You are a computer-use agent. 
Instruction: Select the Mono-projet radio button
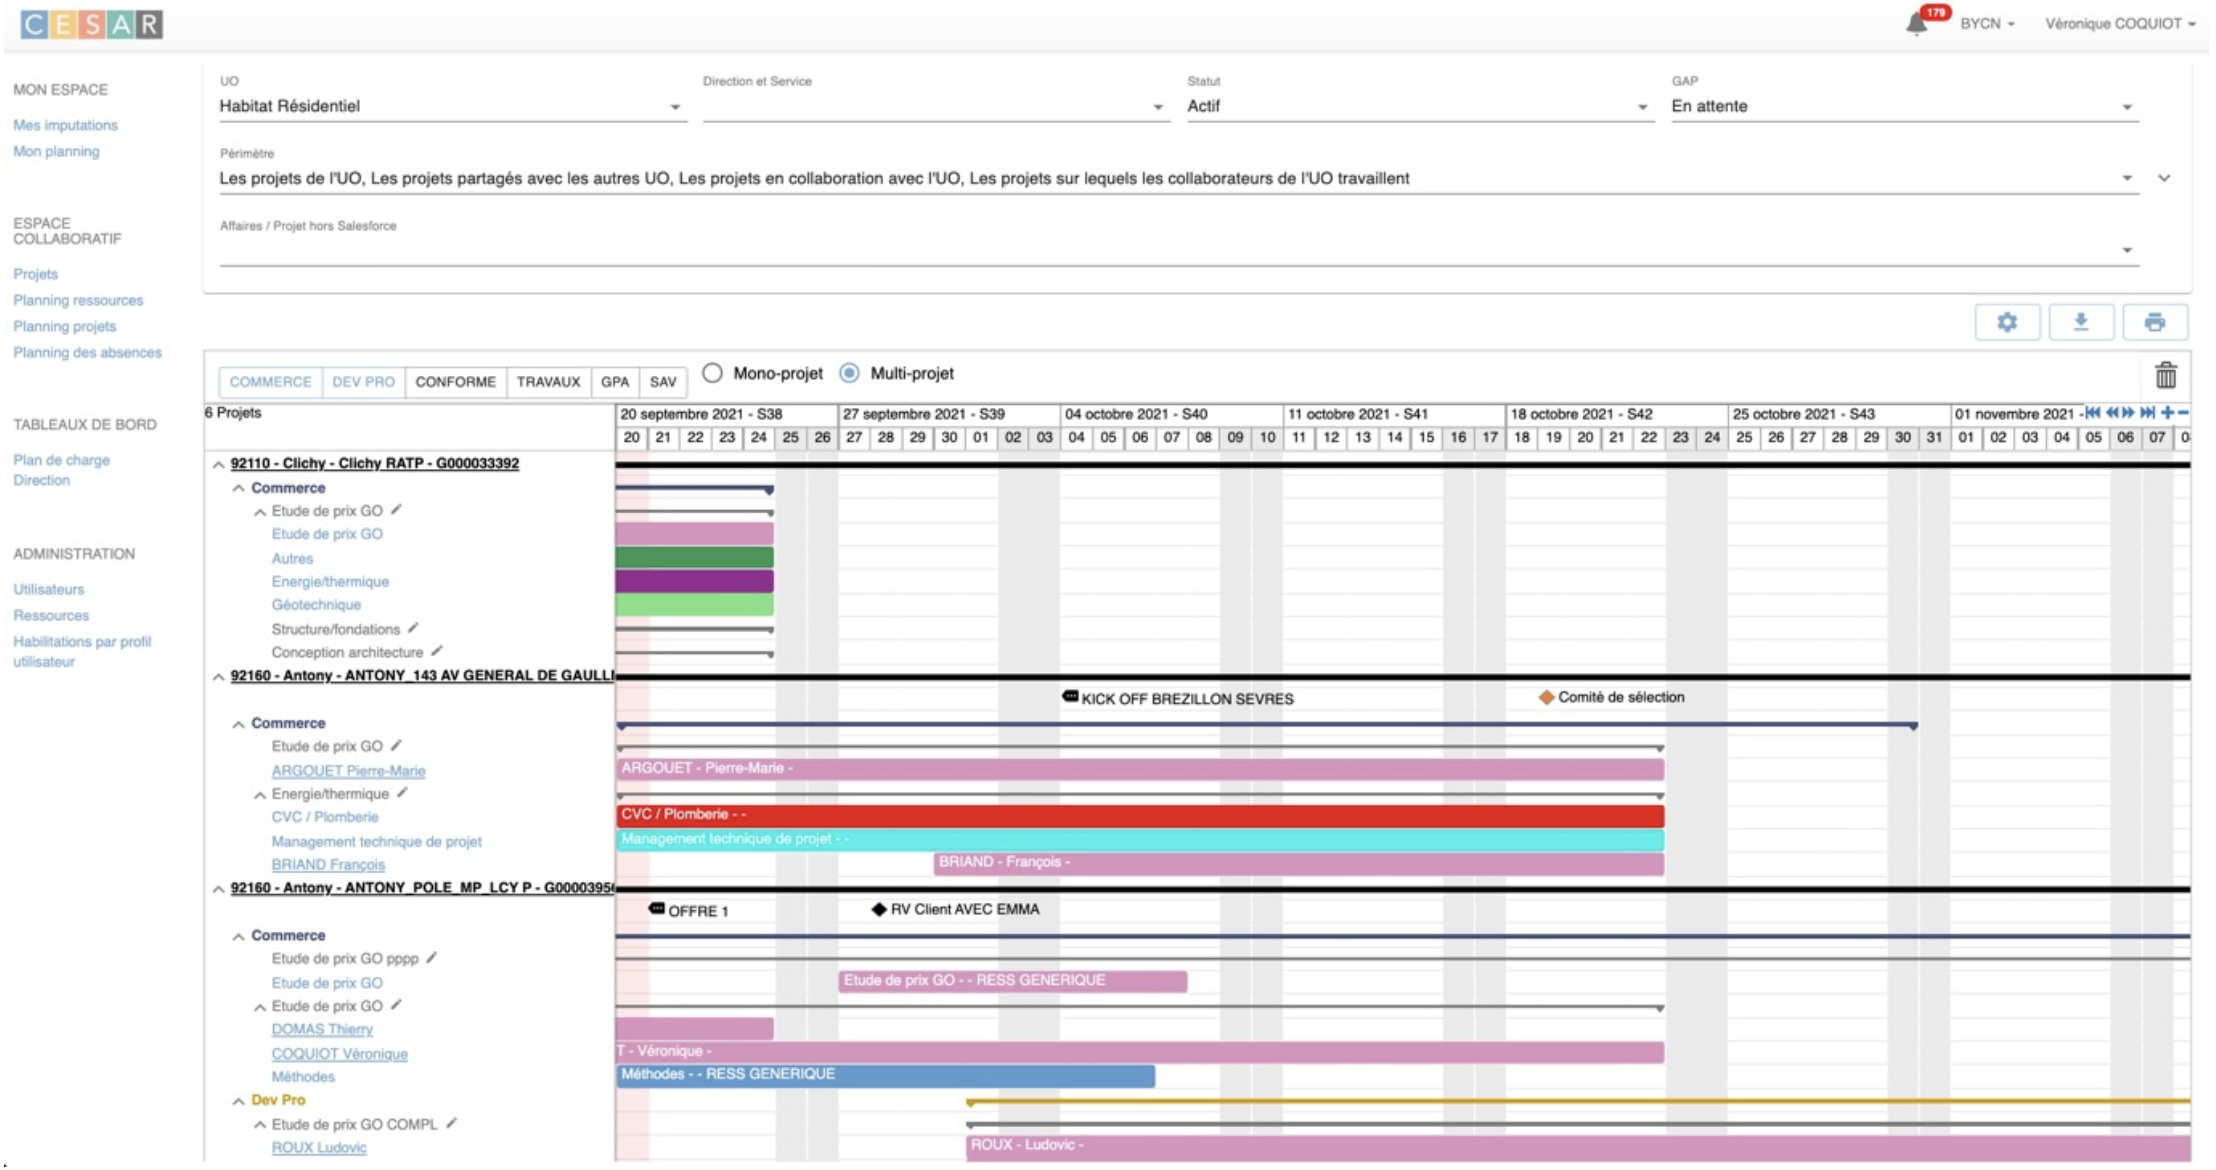712,373
